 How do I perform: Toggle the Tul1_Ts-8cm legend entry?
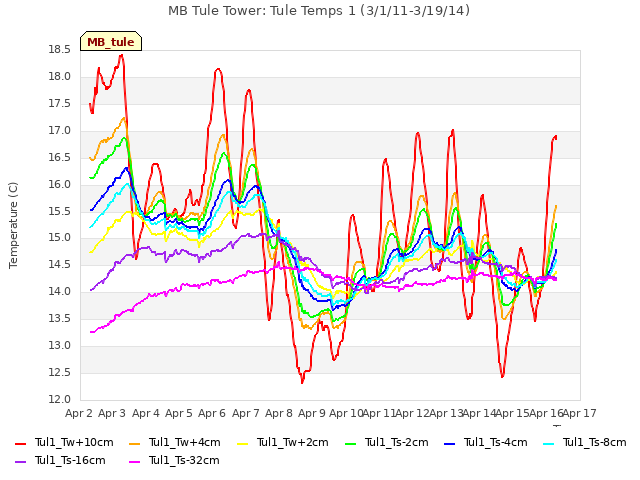584,442
